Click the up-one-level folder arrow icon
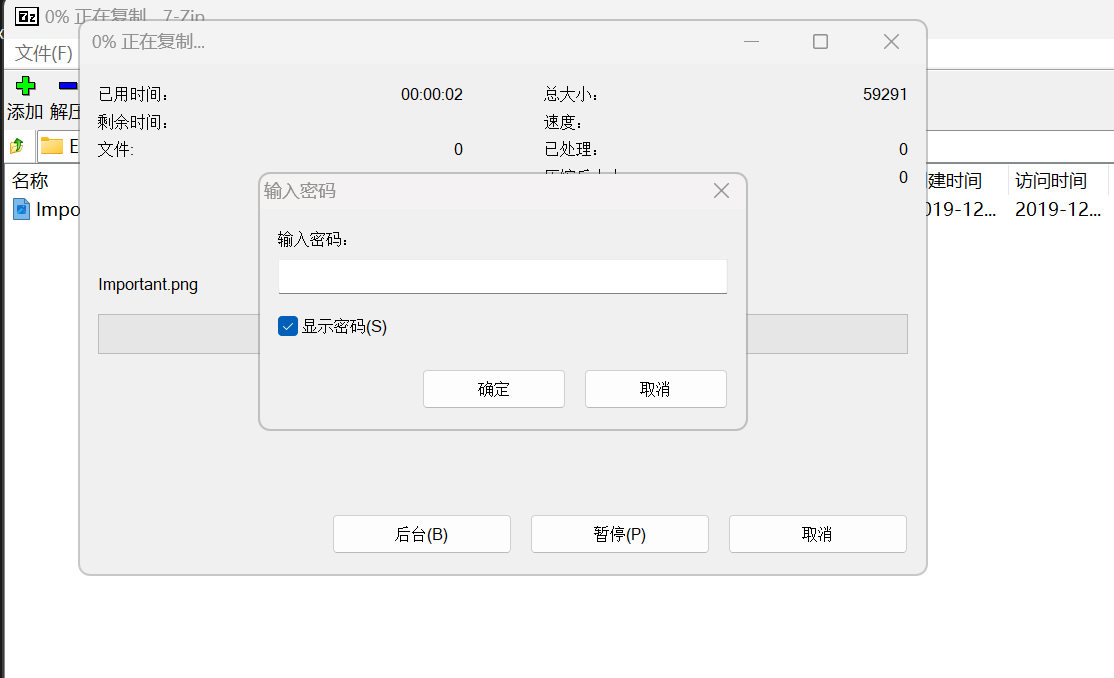Viewport: 1114px width, 678px height. click(17, 146)
